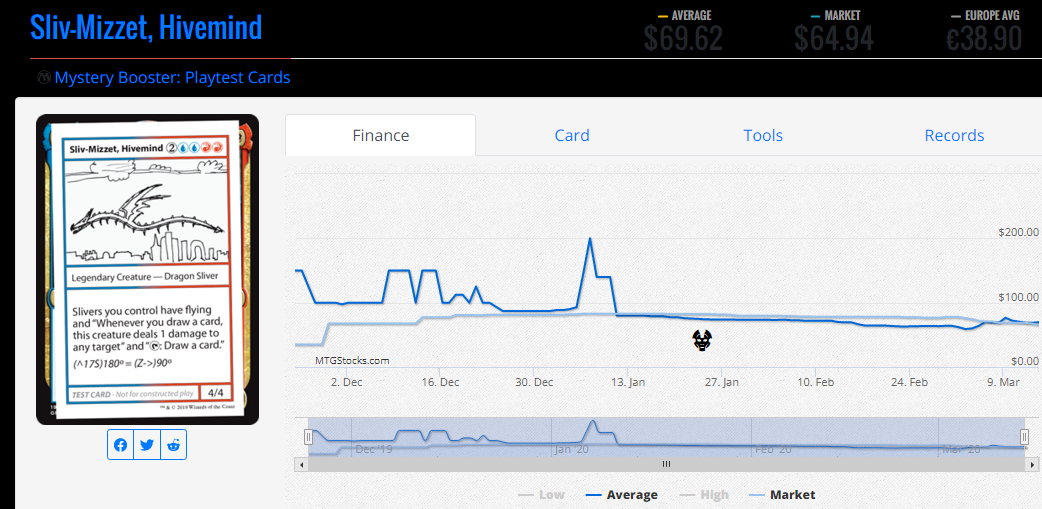Click the Sliv-Mizzet, Hivemind title

click(146, 27)
